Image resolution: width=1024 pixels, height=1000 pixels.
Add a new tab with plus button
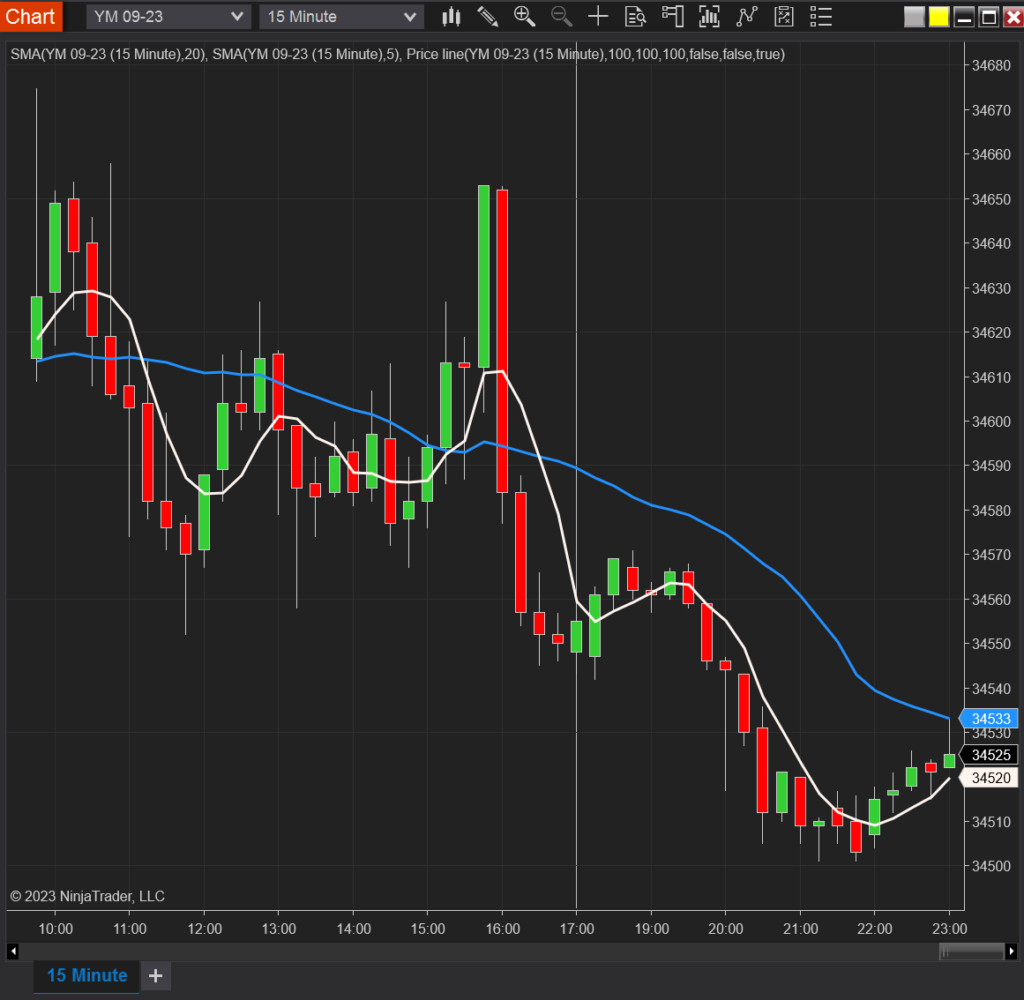[156, 975]
